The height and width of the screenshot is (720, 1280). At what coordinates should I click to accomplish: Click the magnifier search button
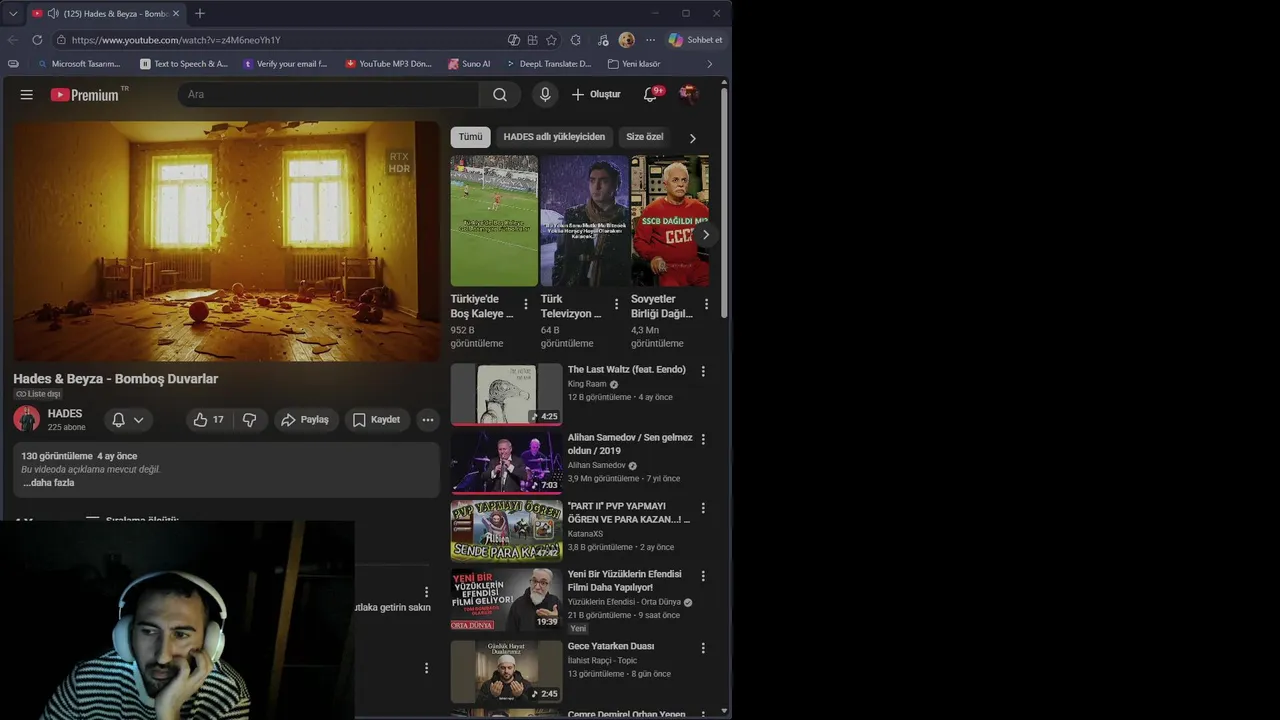pos(500,94)
